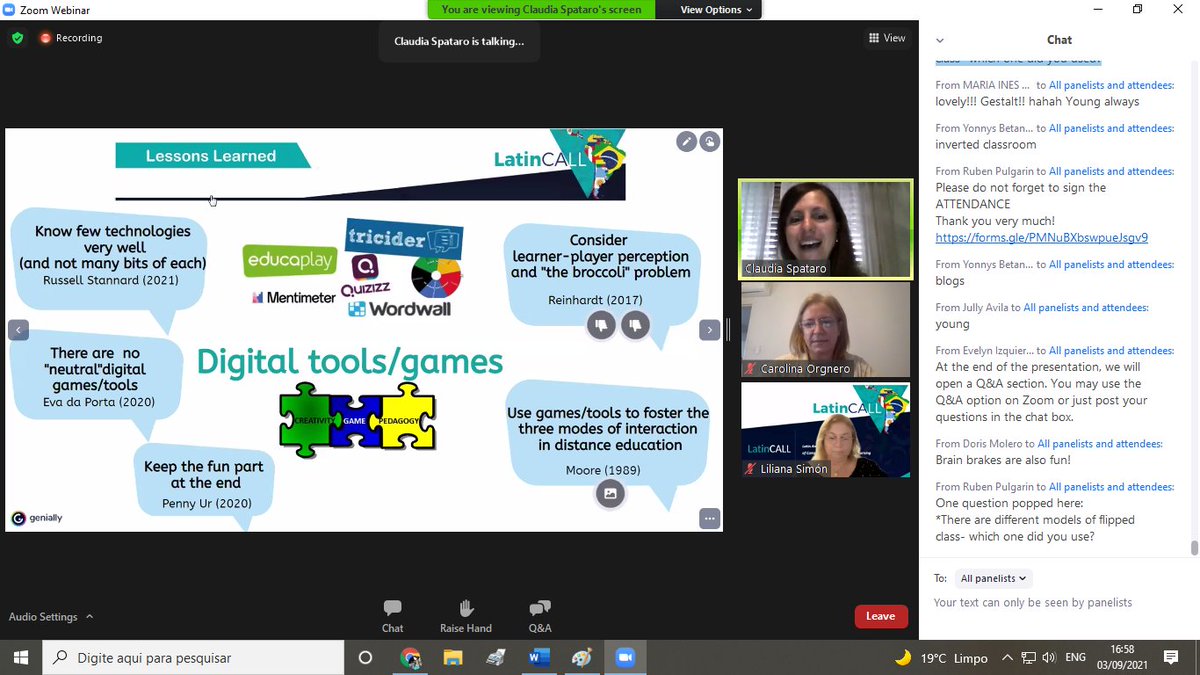Go to next slide arrow
1200x675 pixels.
point(709,329)
